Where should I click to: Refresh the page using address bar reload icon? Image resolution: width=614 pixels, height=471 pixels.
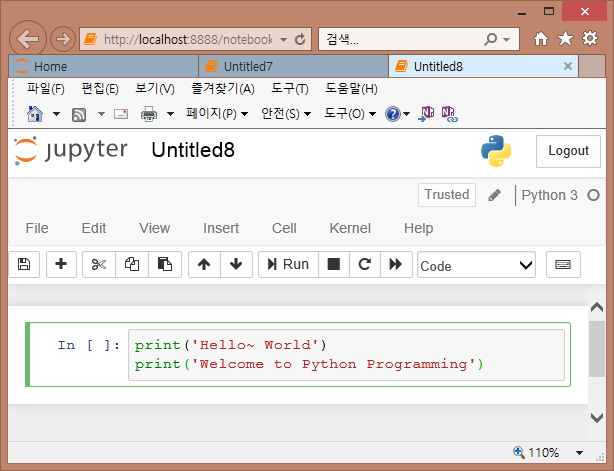[x=300, y=39]
